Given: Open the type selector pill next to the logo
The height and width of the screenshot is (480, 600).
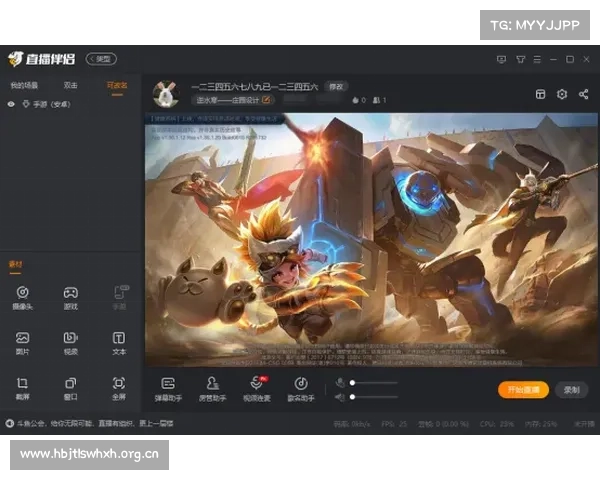Looking at the screenshot, I should (x=101, y=59).
